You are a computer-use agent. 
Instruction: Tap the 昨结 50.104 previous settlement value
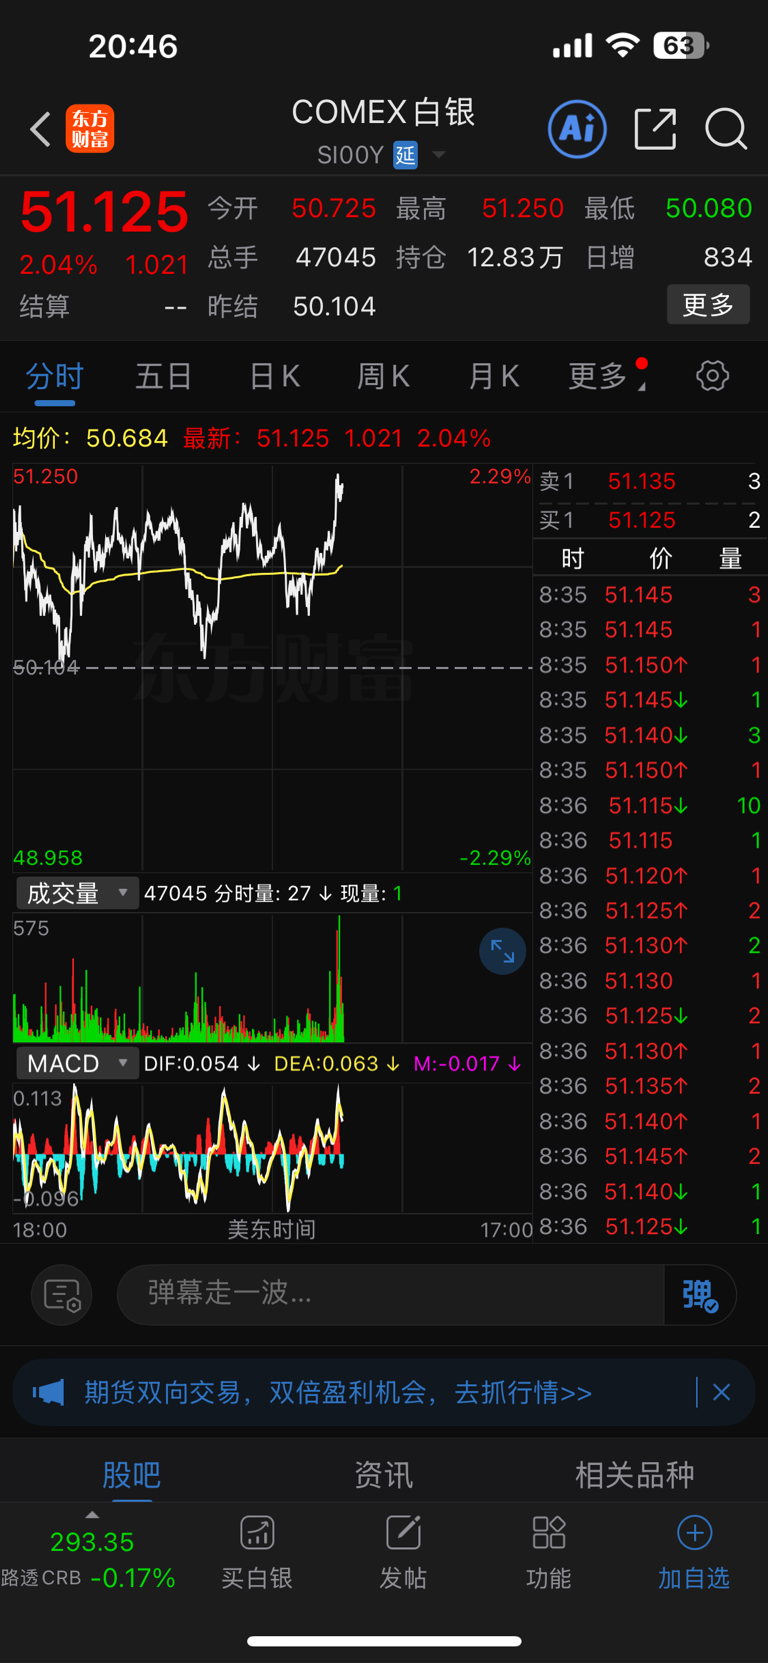pos(334,306)
